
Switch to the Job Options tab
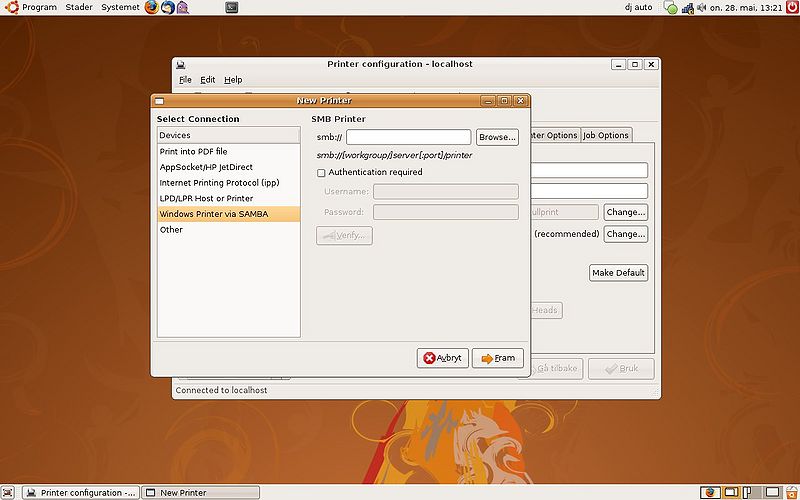pos(606,135)
